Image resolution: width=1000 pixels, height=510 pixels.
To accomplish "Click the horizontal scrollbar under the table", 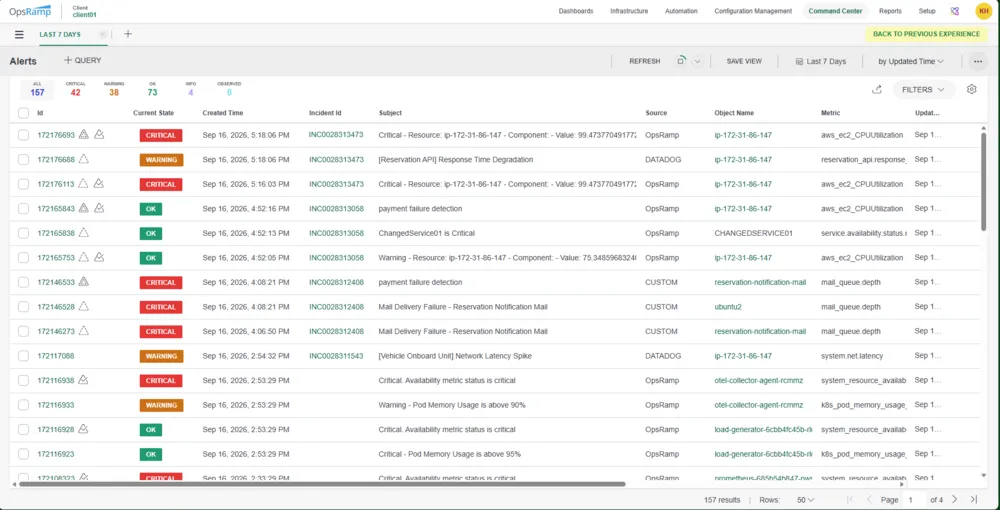I will [322, 484].
